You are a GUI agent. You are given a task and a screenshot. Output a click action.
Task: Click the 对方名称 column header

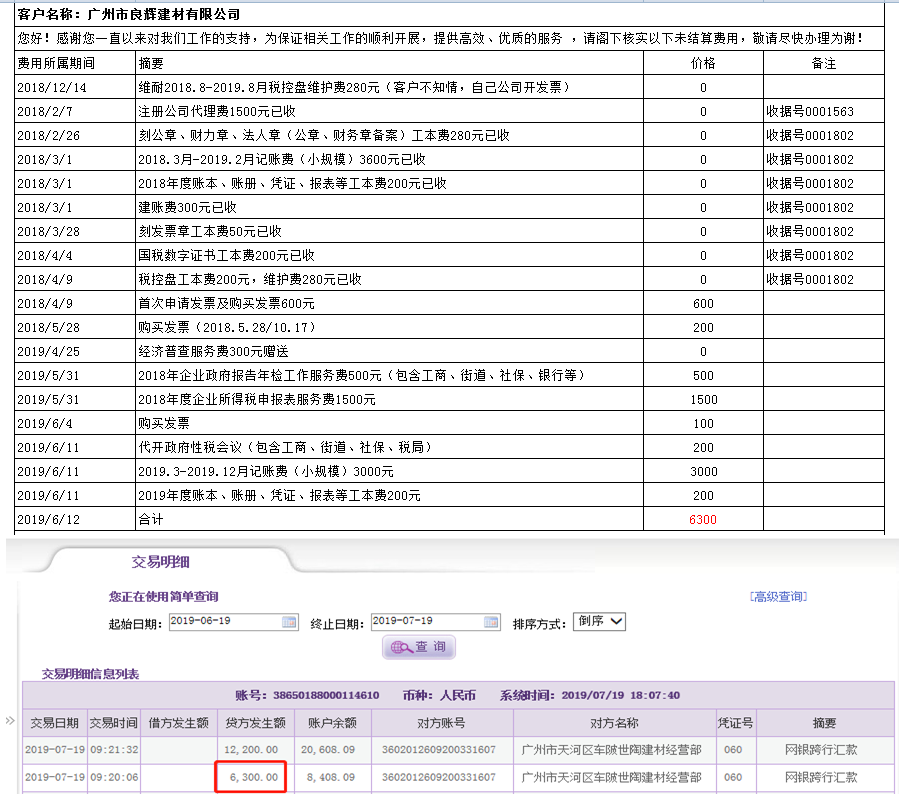click(614, 723)
